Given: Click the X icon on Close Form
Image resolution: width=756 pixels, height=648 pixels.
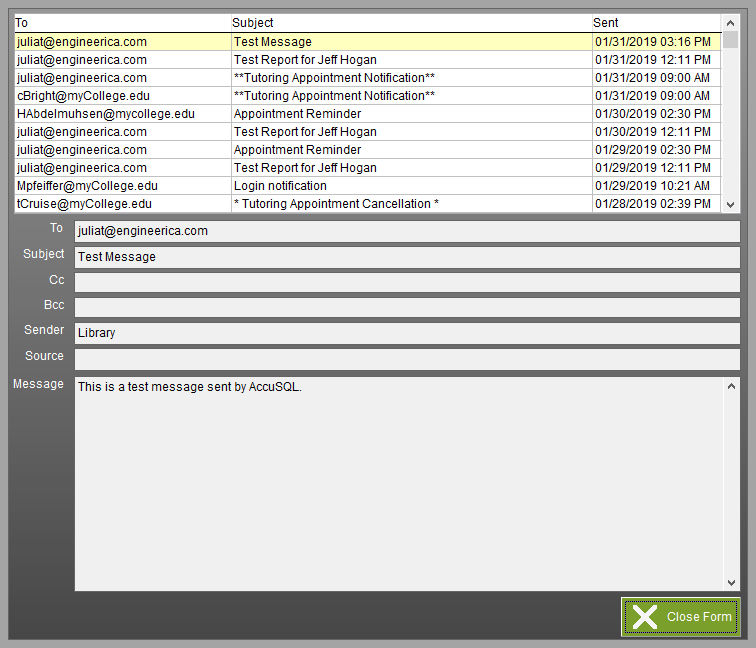Looking at the screenshot, I should click(x=645, y=617).
